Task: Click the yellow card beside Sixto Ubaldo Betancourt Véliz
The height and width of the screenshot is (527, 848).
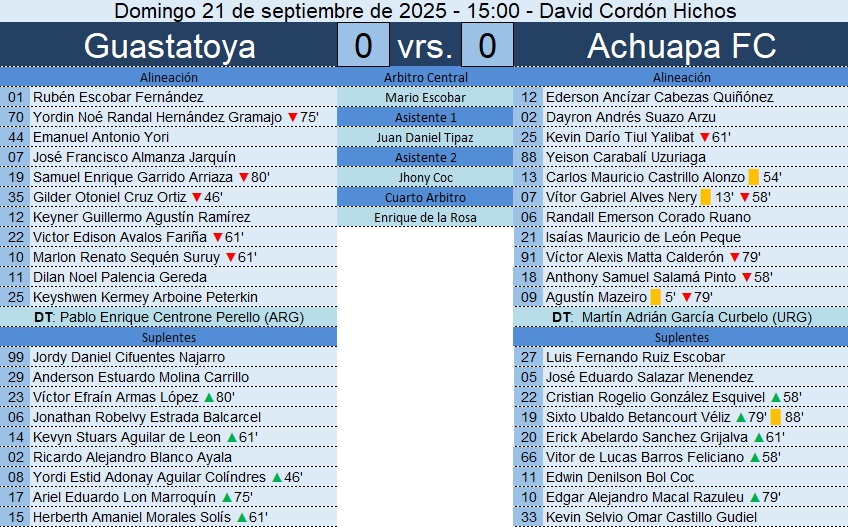Action: click(776, 417)
